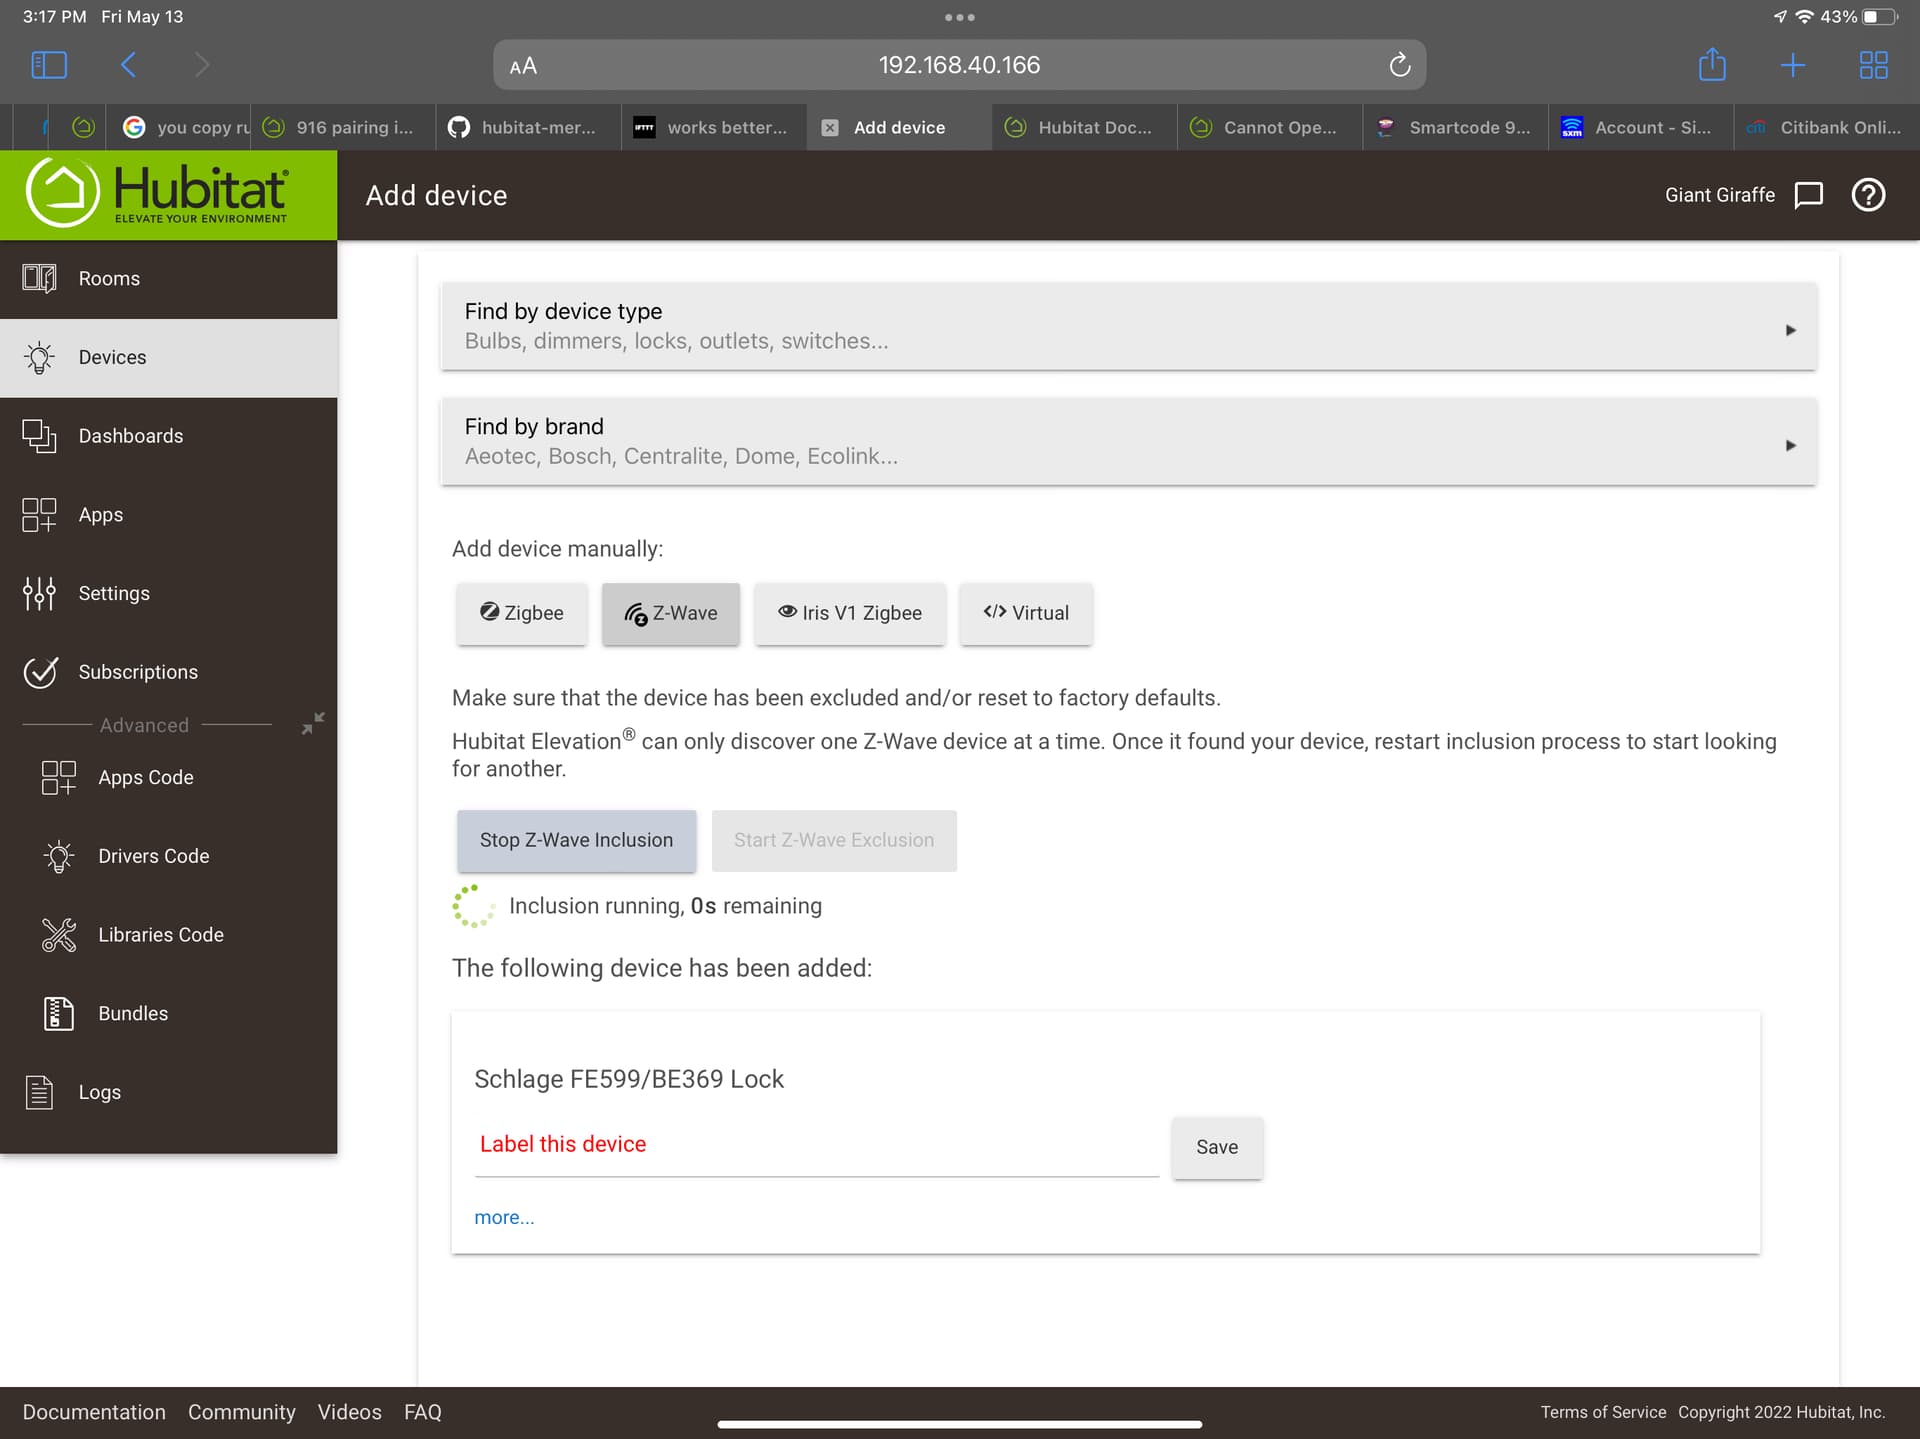Switch to the hubitat-mer... GitHub tab
1920x1439 pixels.
(528, 127)
